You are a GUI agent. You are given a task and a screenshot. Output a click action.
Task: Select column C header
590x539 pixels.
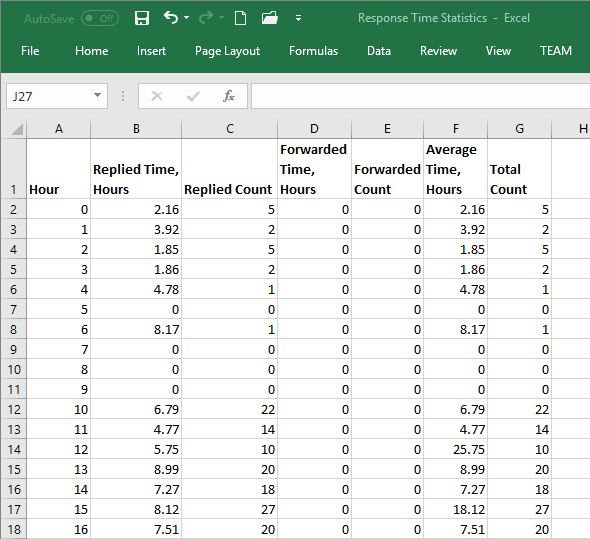230,129
